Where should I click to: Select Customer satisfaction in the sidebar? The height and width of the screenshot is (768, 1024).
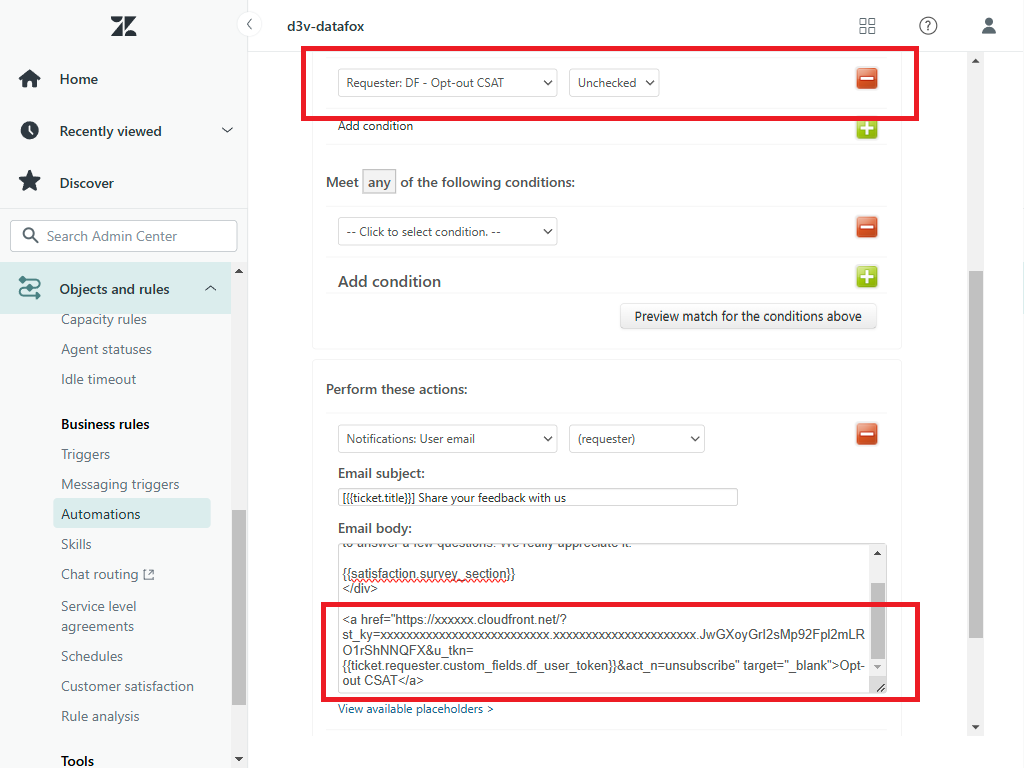[x=127, y=686]
